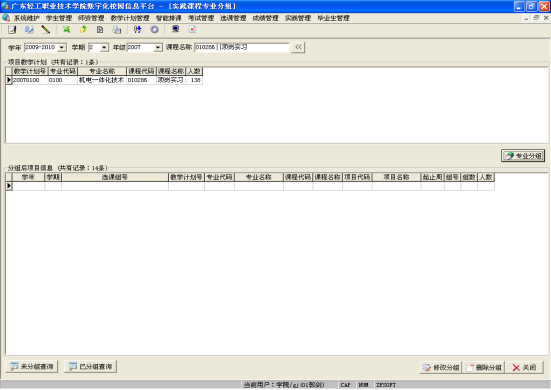Click the yellow folder up-arrow icon
This screenshot has height=390, width=551.
click(x=83, y=30)
